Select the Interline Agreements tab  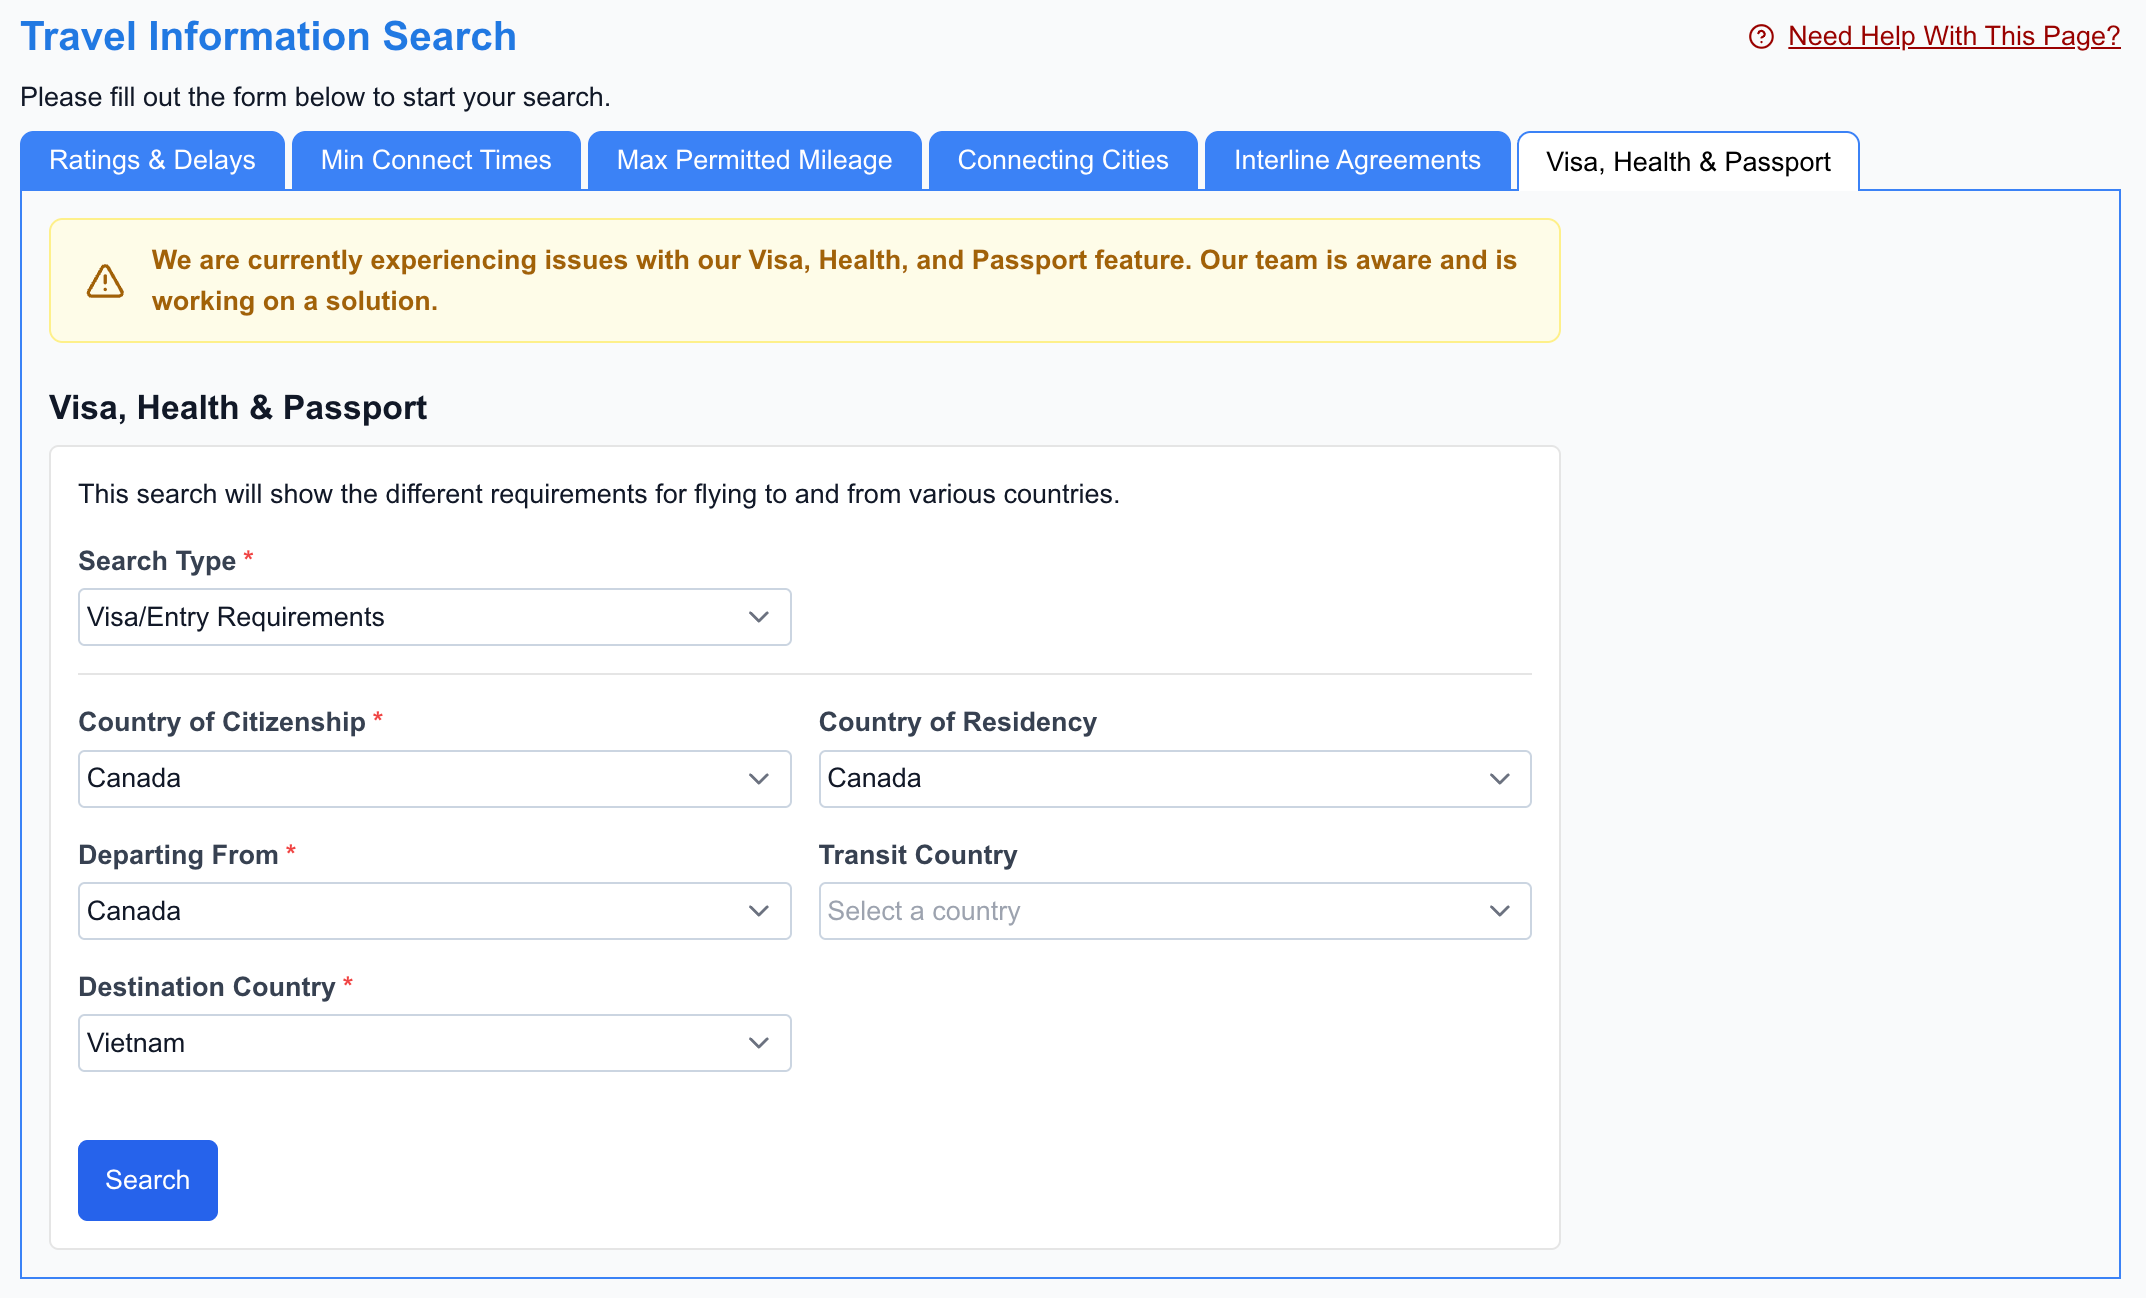pyautogui.click(x=1357, y=160)
